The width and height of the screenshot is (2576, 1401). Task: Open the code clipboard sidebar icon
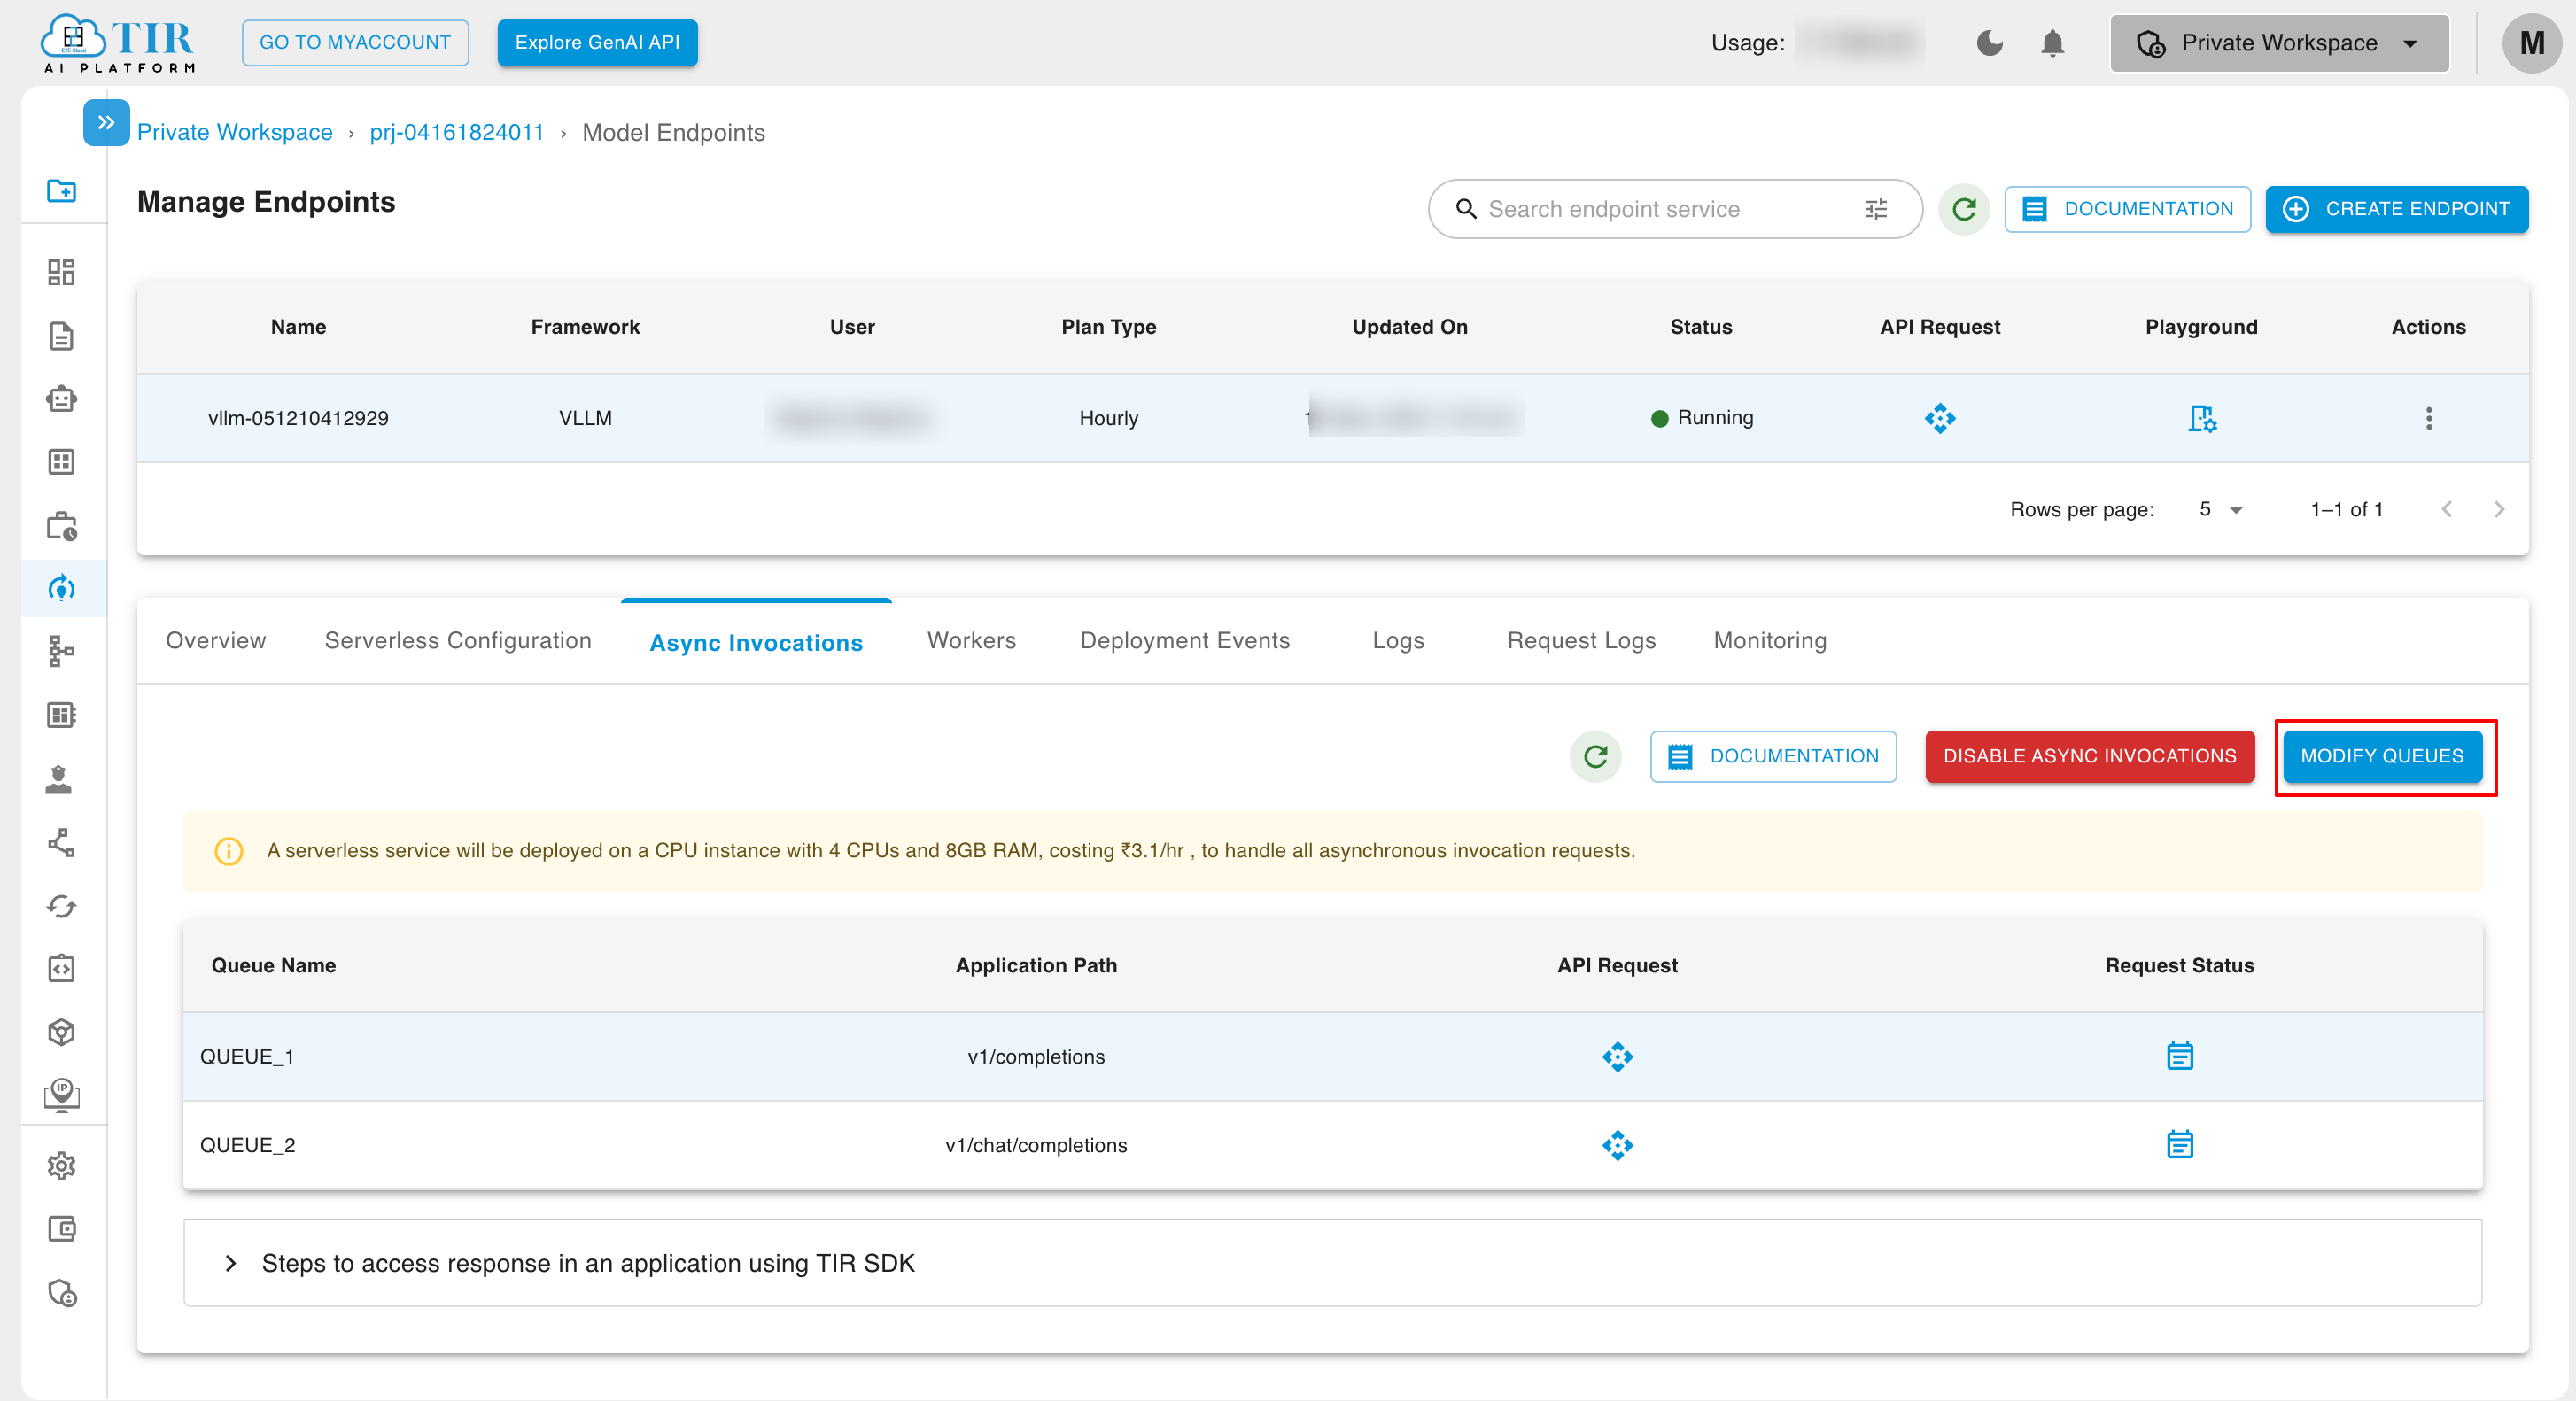click(x=62, y=969)
